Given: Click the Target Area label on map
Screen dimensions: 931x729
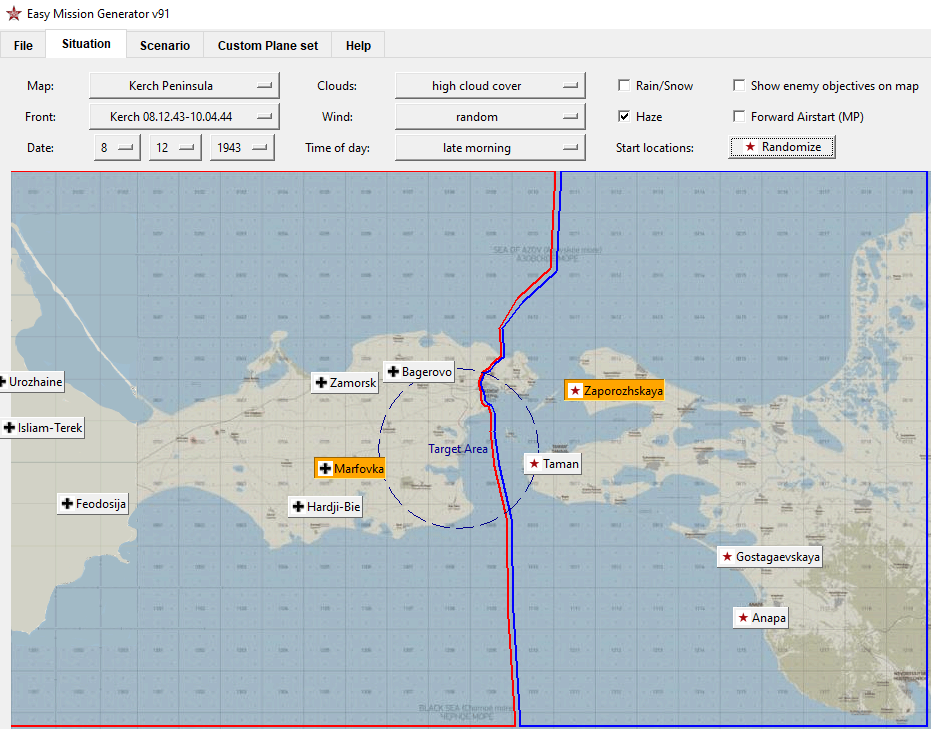Looking at the screenshot, I should click(x=458, y=449).
